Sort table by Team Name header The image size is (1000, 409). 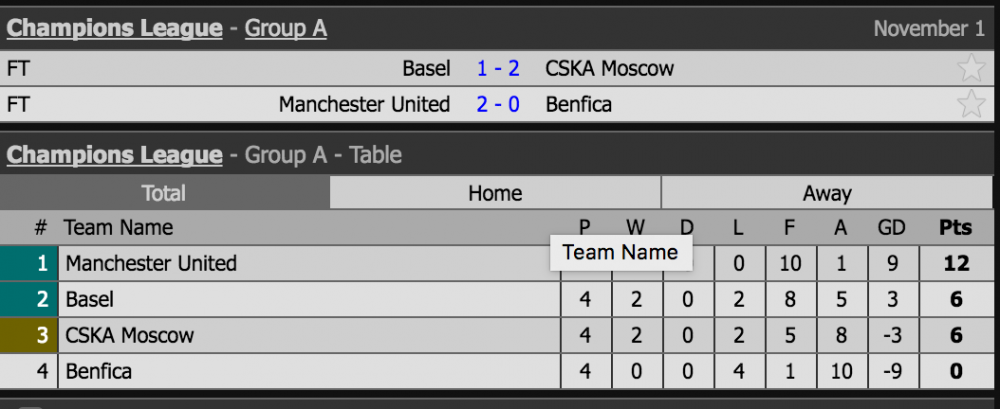tap(118, 228)
